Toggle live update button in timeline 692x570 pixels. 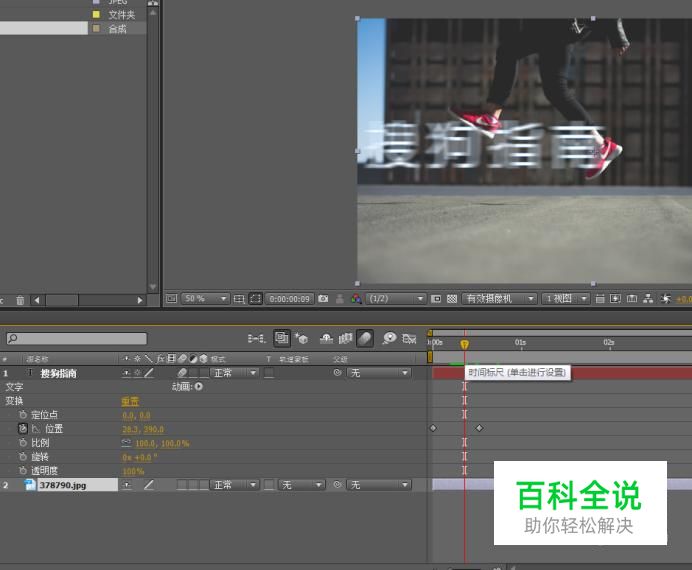tap(282, 338)
